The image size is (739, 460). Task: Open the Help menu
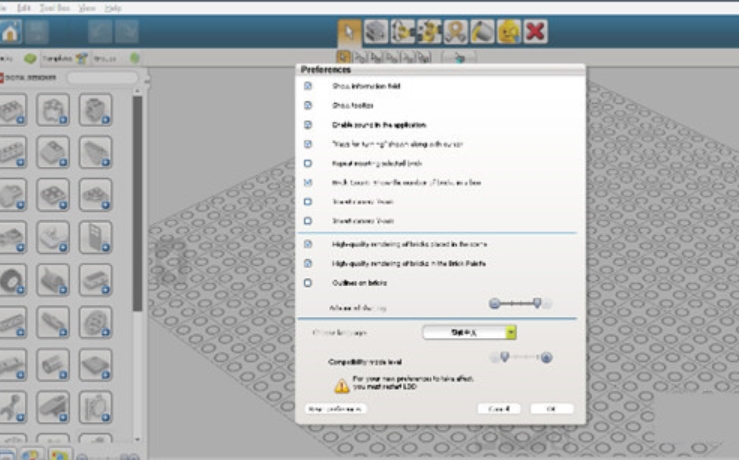click(x=113, y=8)
